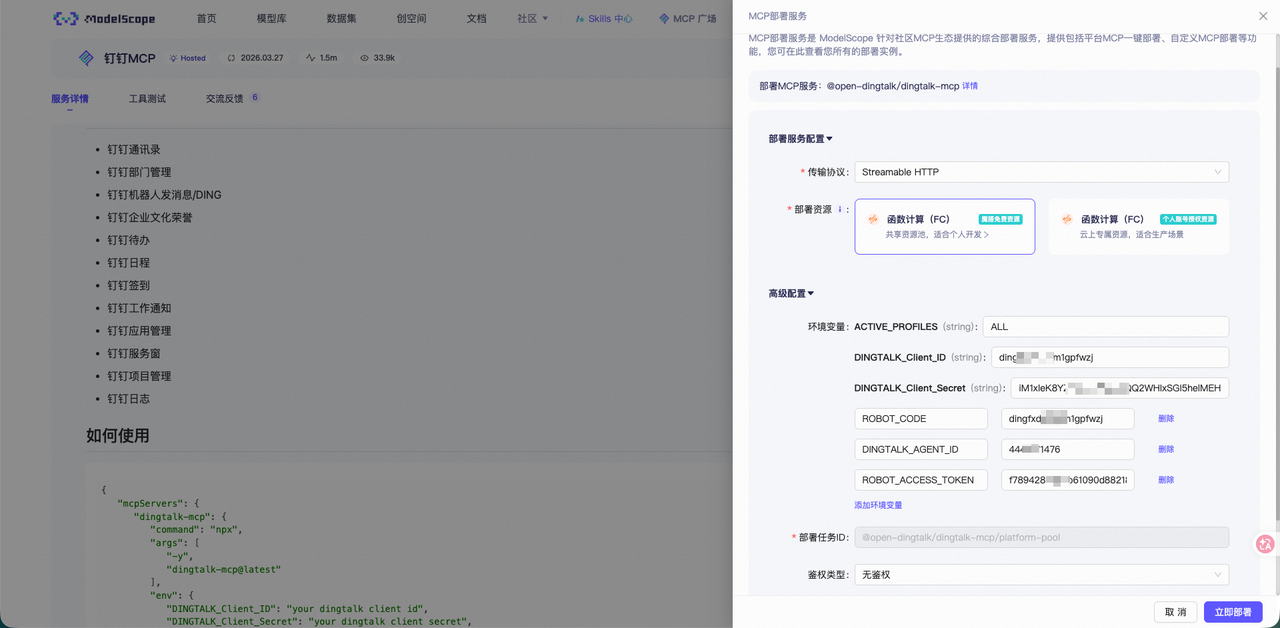Click the DINGTALK_Client_Secret value field
This screenshot has height=628, width=1280.
(1120, 388)
